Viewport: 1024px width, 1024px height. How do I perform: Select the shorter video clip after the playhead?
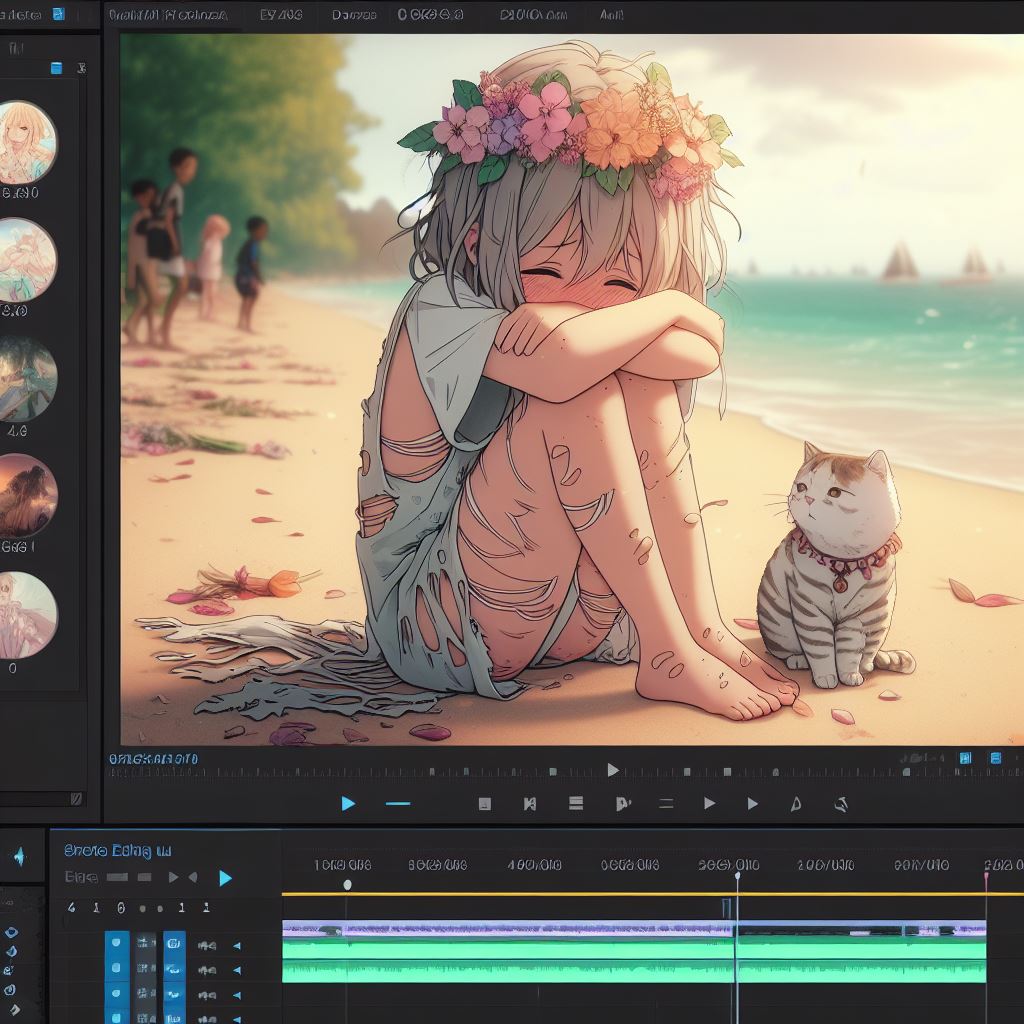coord(861,929)
